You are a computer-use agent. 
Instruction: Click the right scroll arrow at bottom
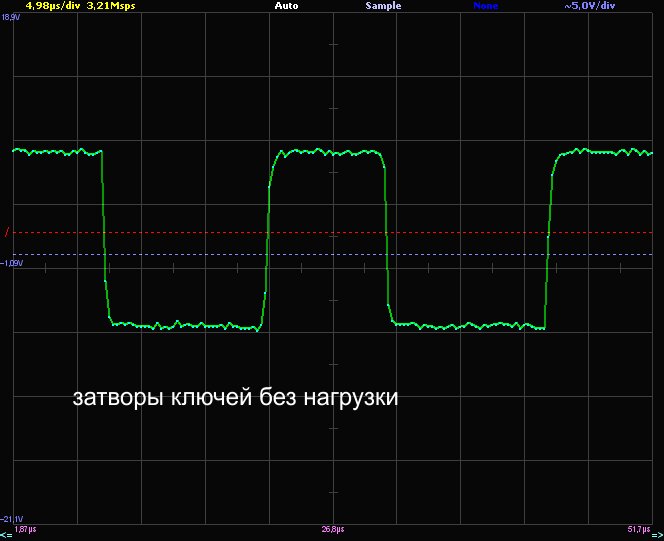pyautogui.click(x=657, y=535)
